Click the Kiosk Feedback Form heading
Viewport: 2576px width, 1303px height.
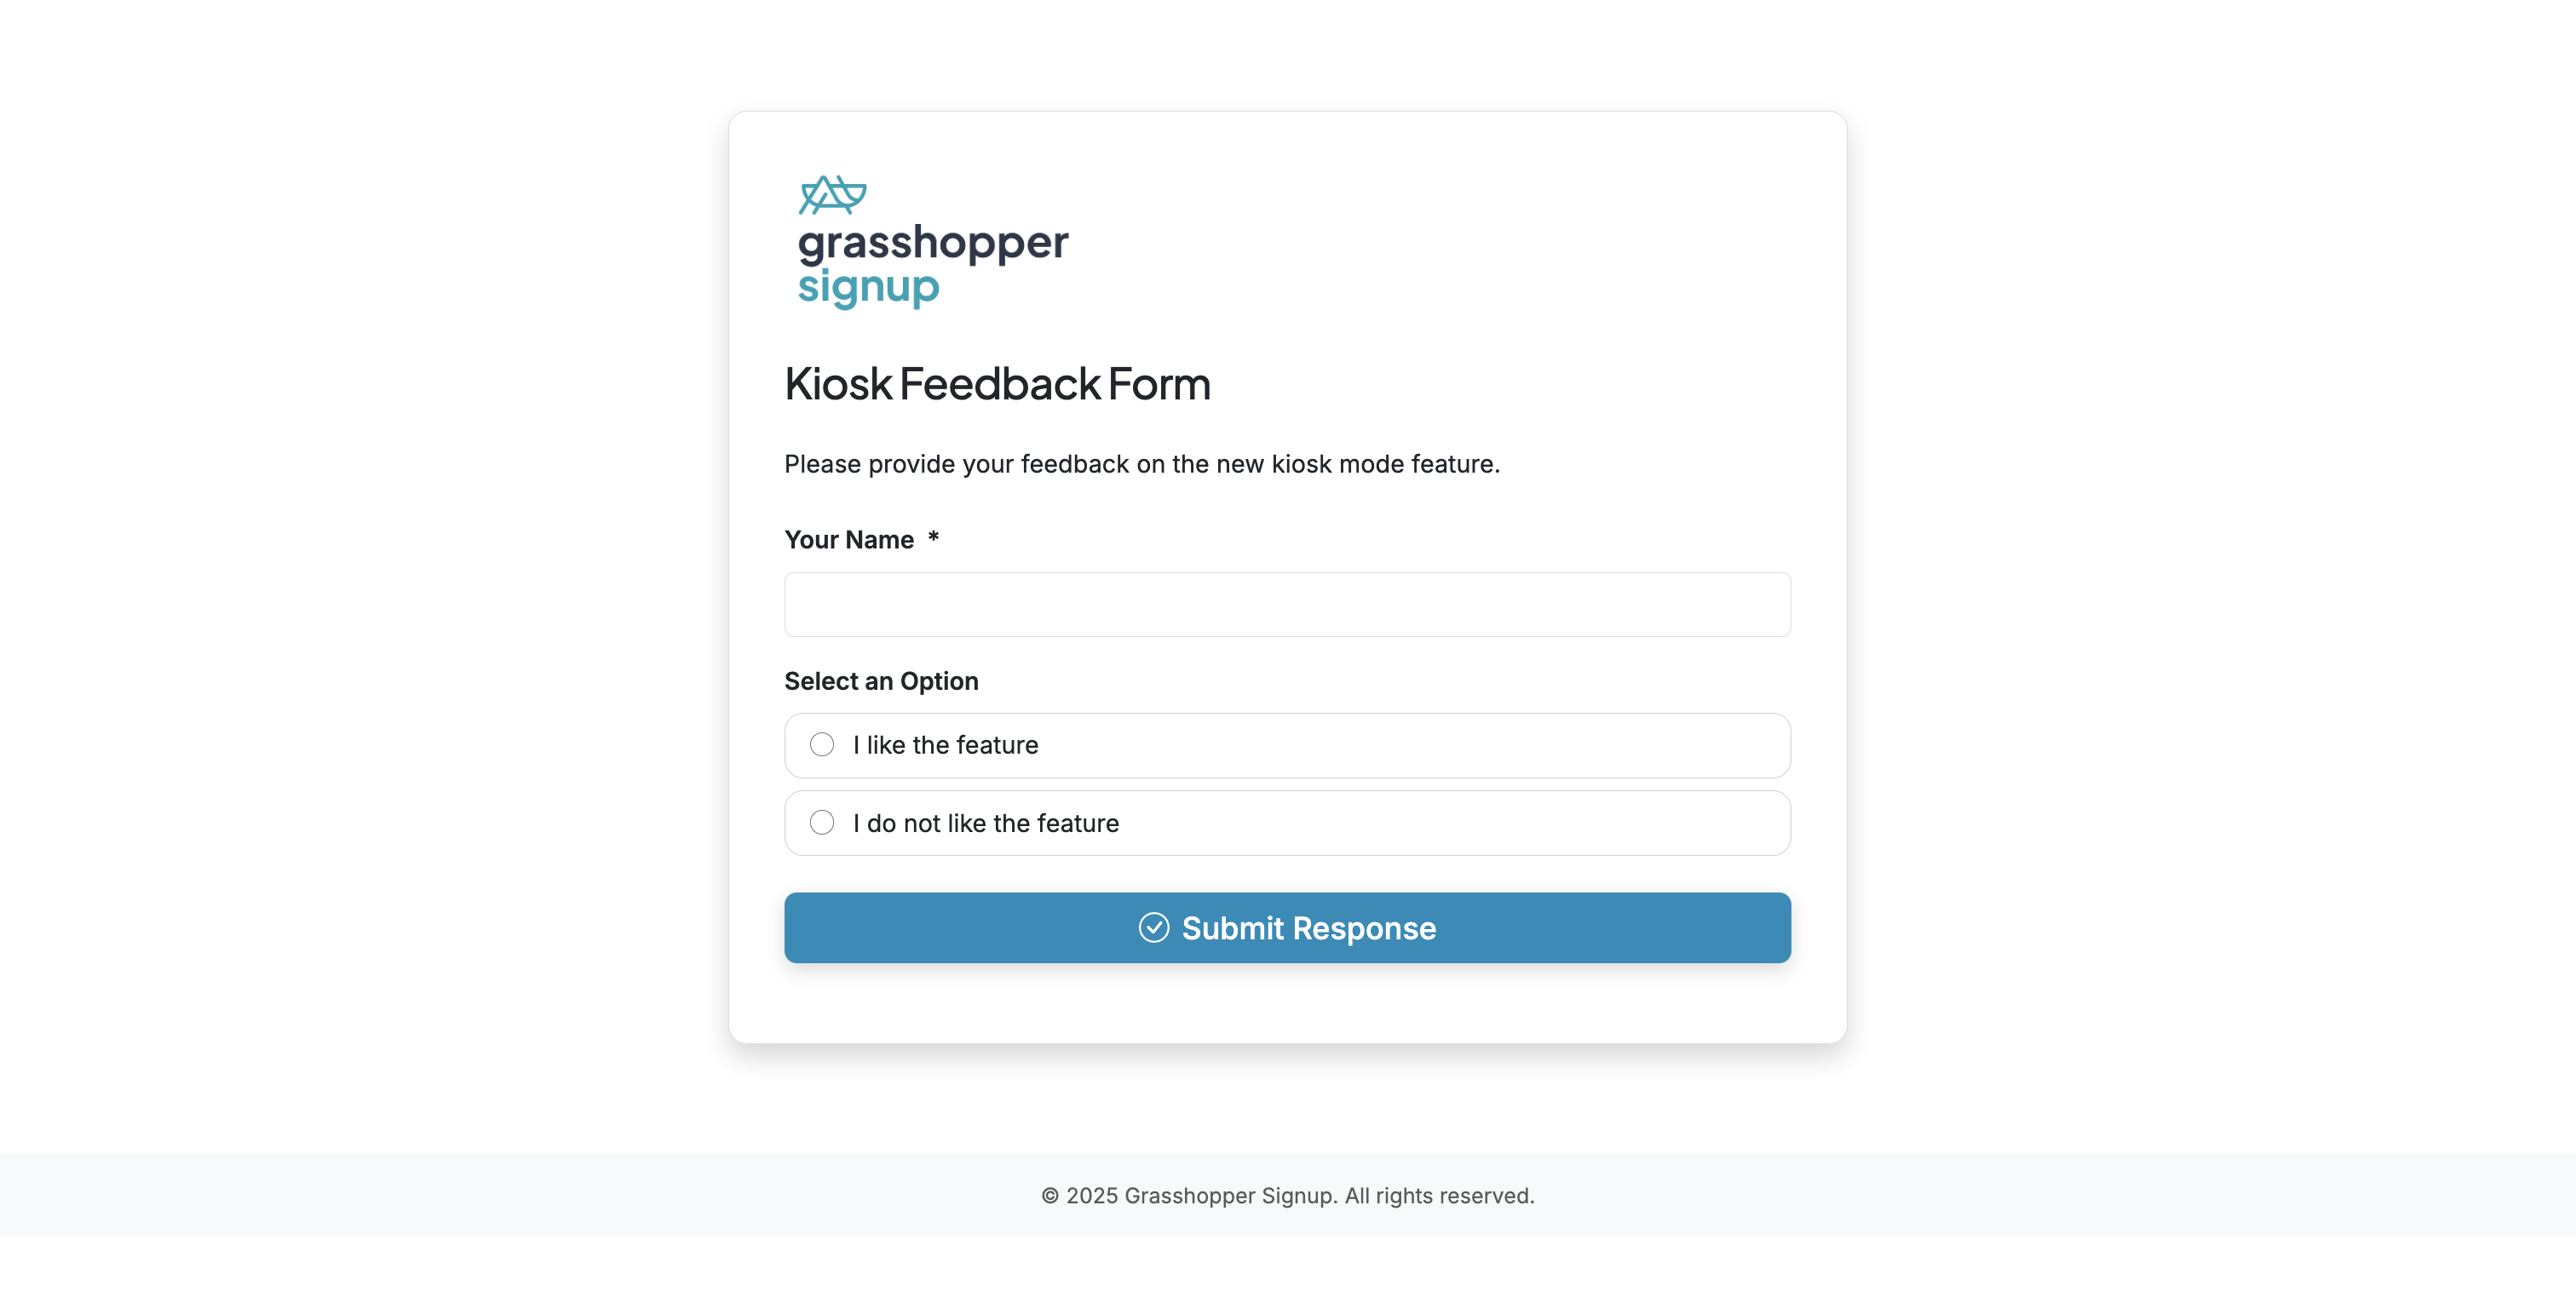pos(997,384)
